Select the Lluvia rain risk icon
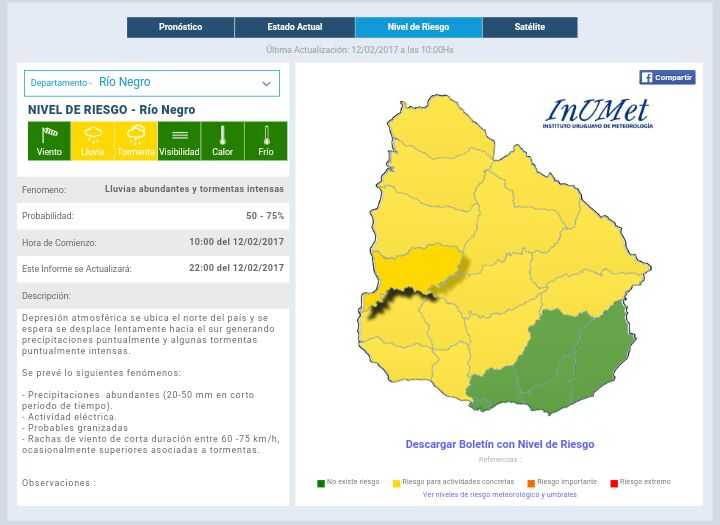 (92, 141)
